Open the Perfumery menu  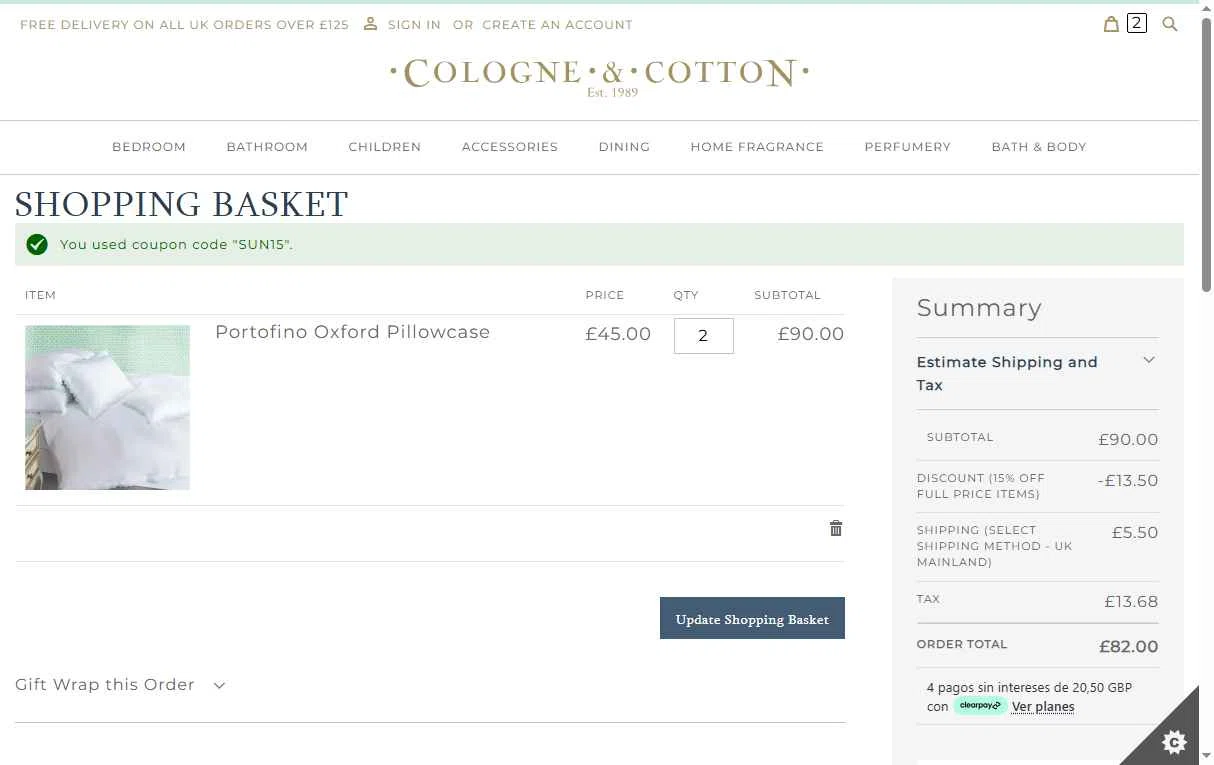tap(908, 147)
